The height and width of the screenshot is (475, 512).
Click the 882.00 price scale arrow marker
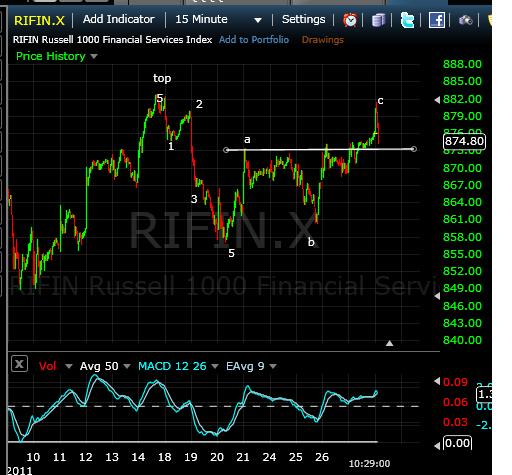tap(437, 100)
